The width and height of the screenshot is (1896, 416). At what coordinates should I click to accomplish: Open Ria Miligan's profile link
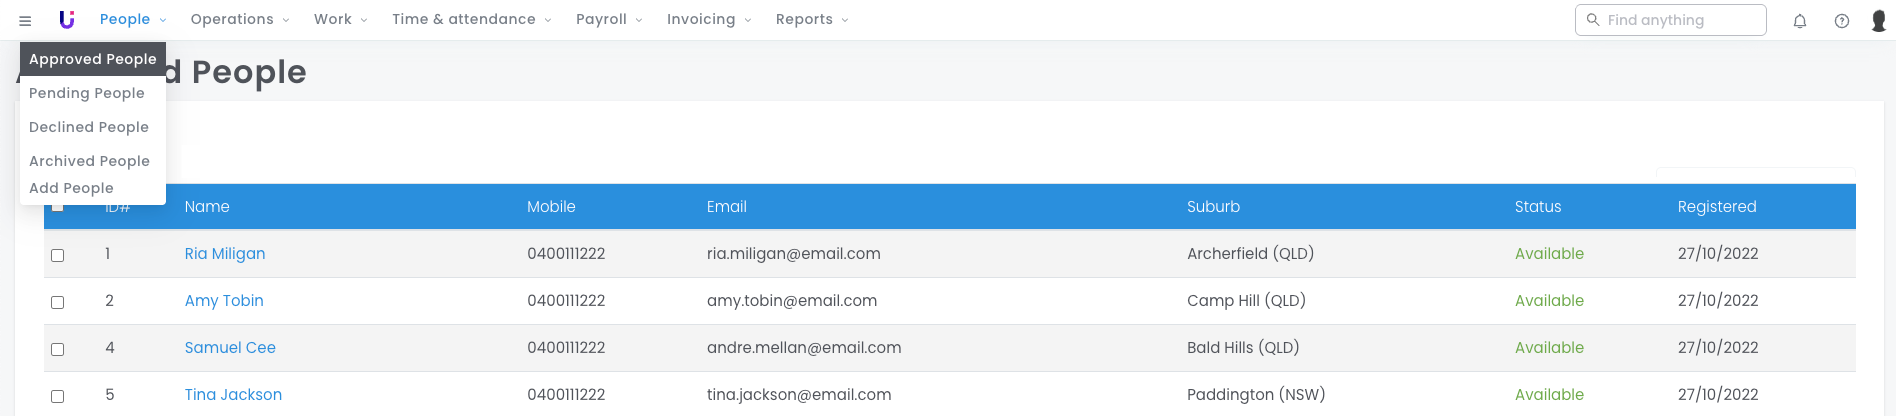pyautogui.click(x=225, y=254)
